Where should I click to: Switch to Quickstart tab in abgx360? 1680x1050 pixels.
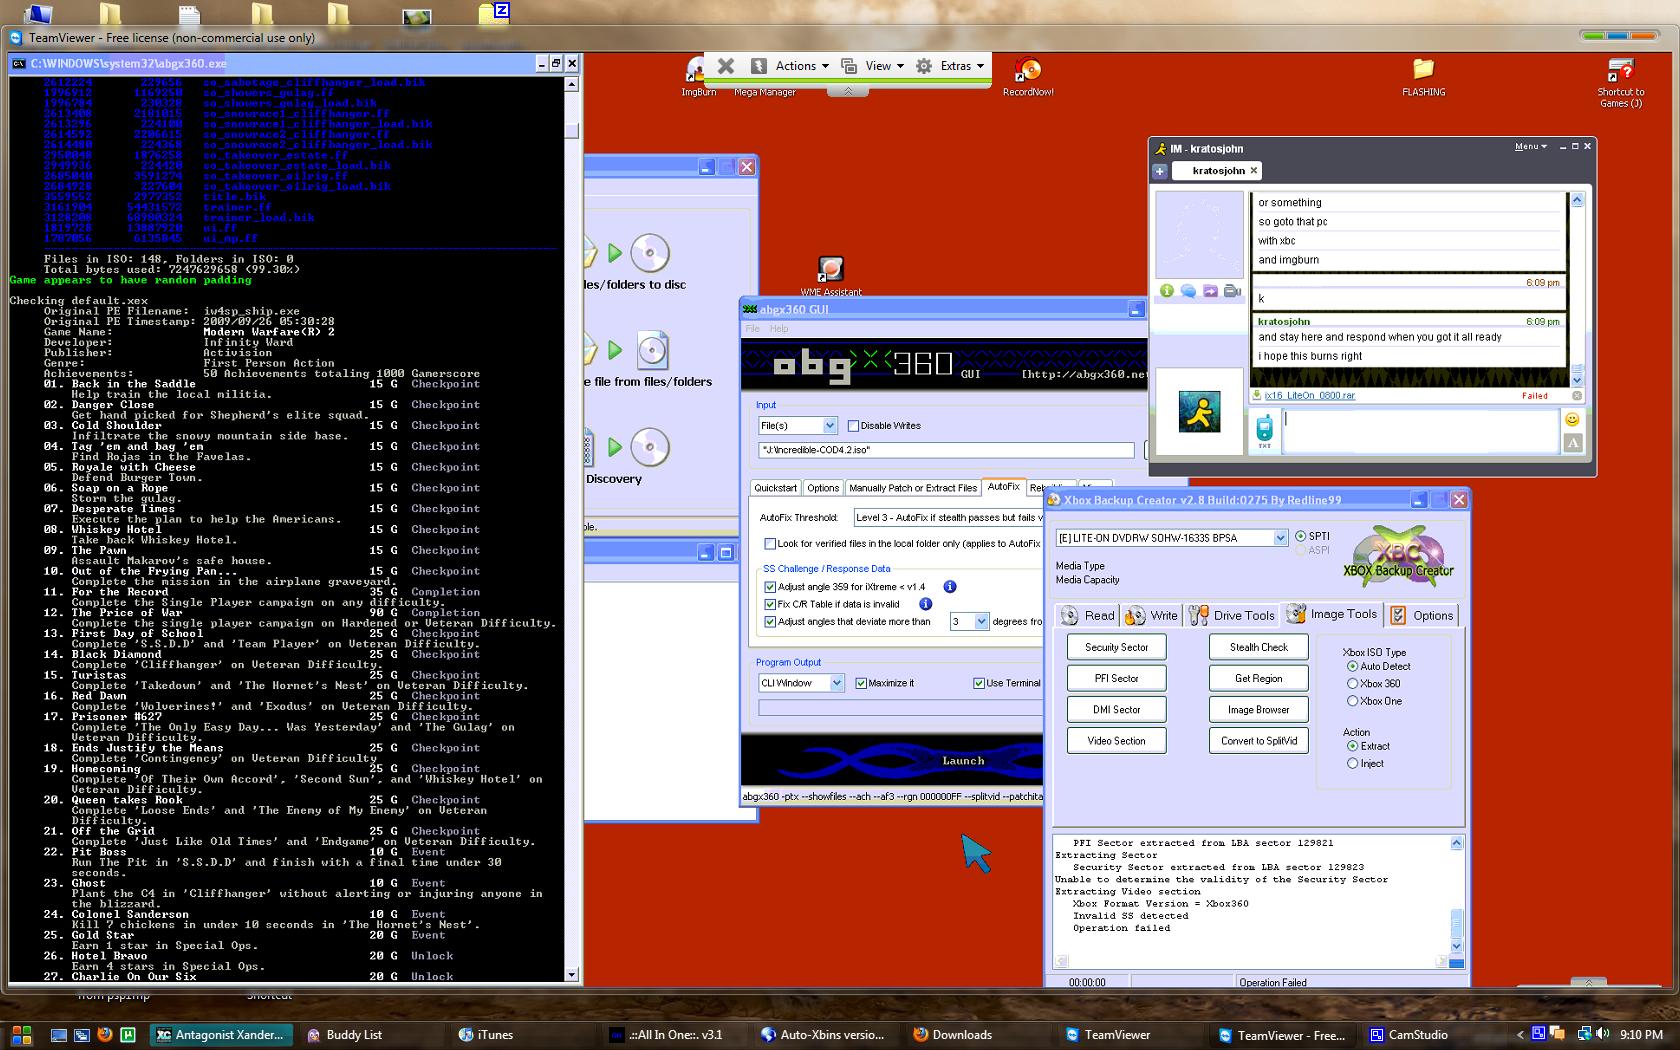click(x=776, y=488)
